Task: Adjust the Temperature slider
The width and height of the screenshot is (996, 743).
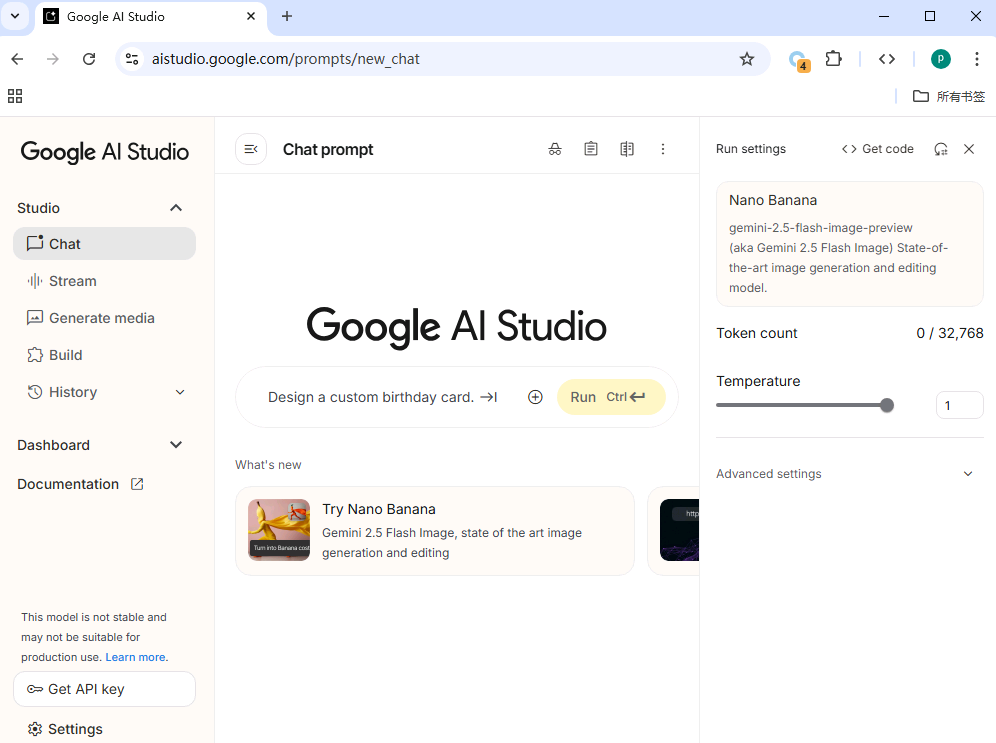Action: [886, 405]
